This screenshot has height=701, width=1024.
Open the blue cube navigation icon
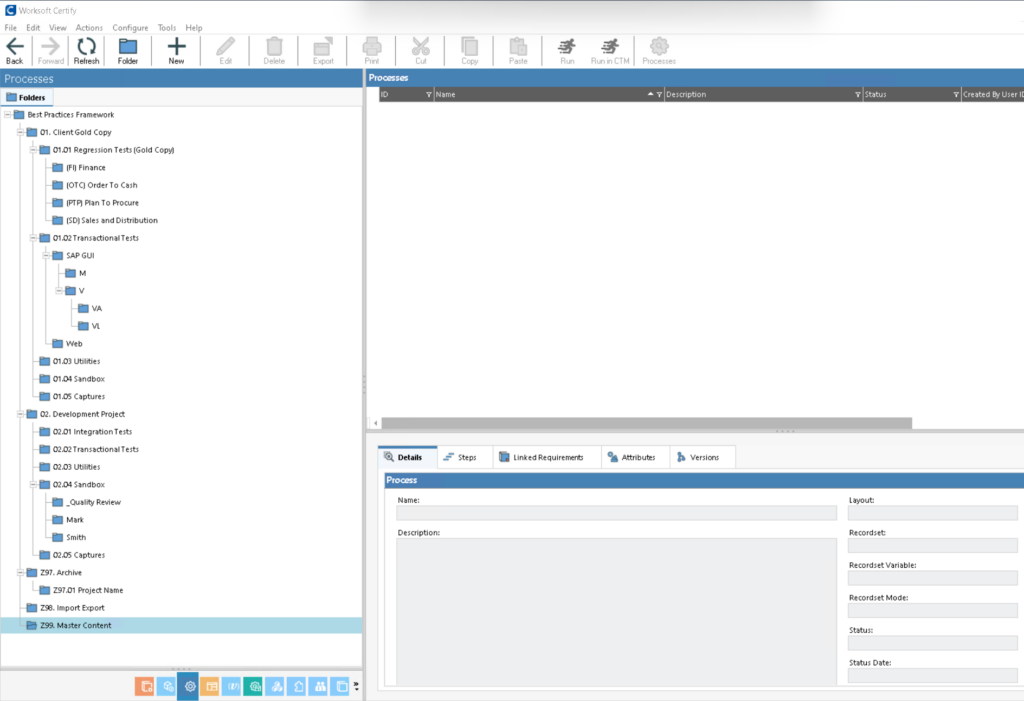pos(167,686)
